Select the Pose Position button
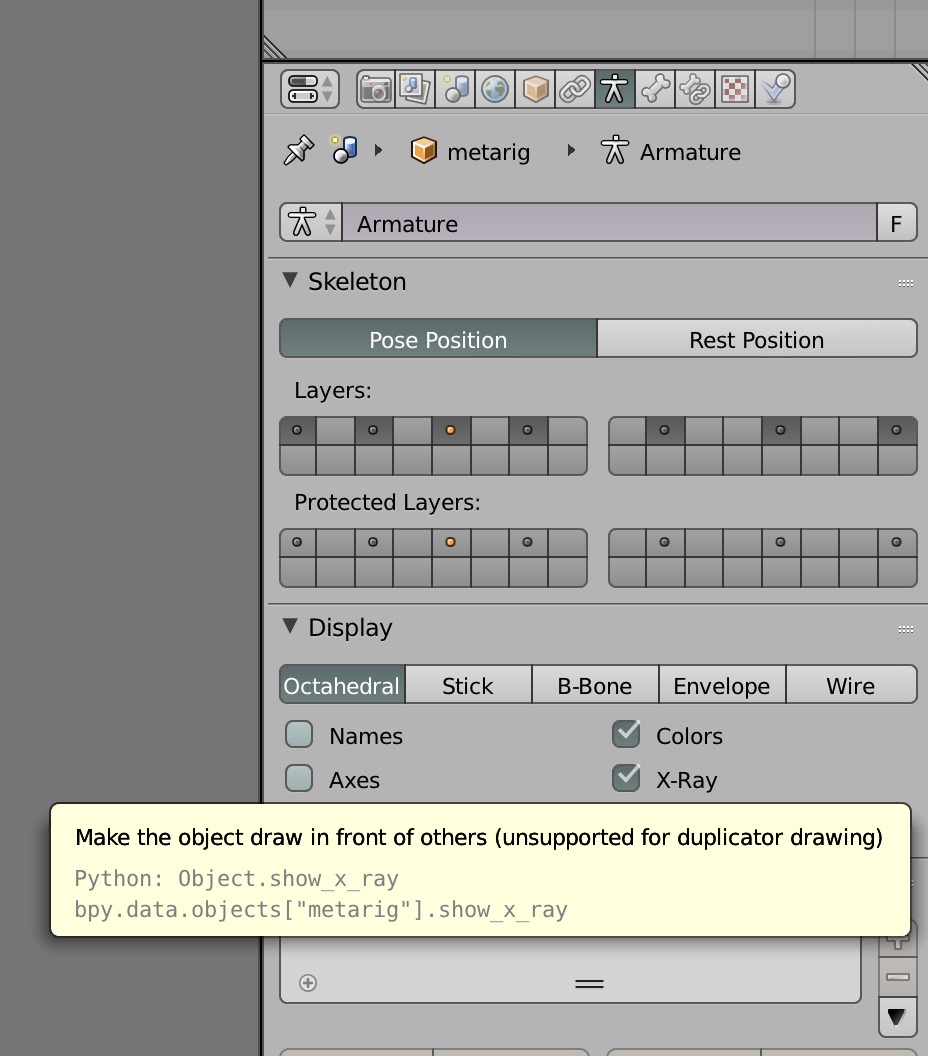 pyautogui.click(x=438, y=339)
